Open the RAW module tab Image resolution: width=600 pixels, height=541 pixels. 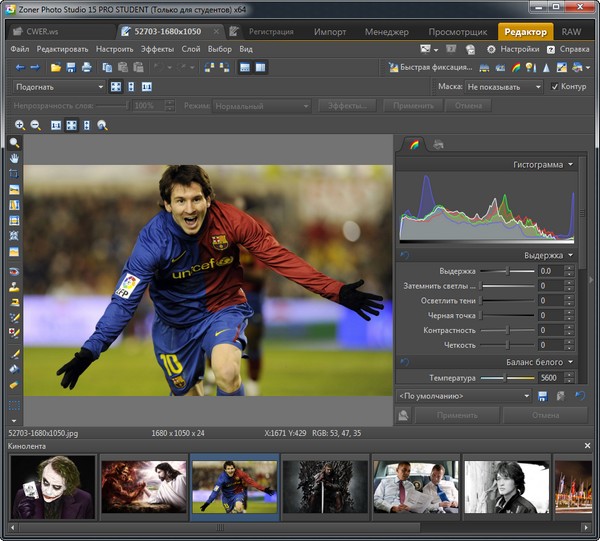(x=571, y=32)
